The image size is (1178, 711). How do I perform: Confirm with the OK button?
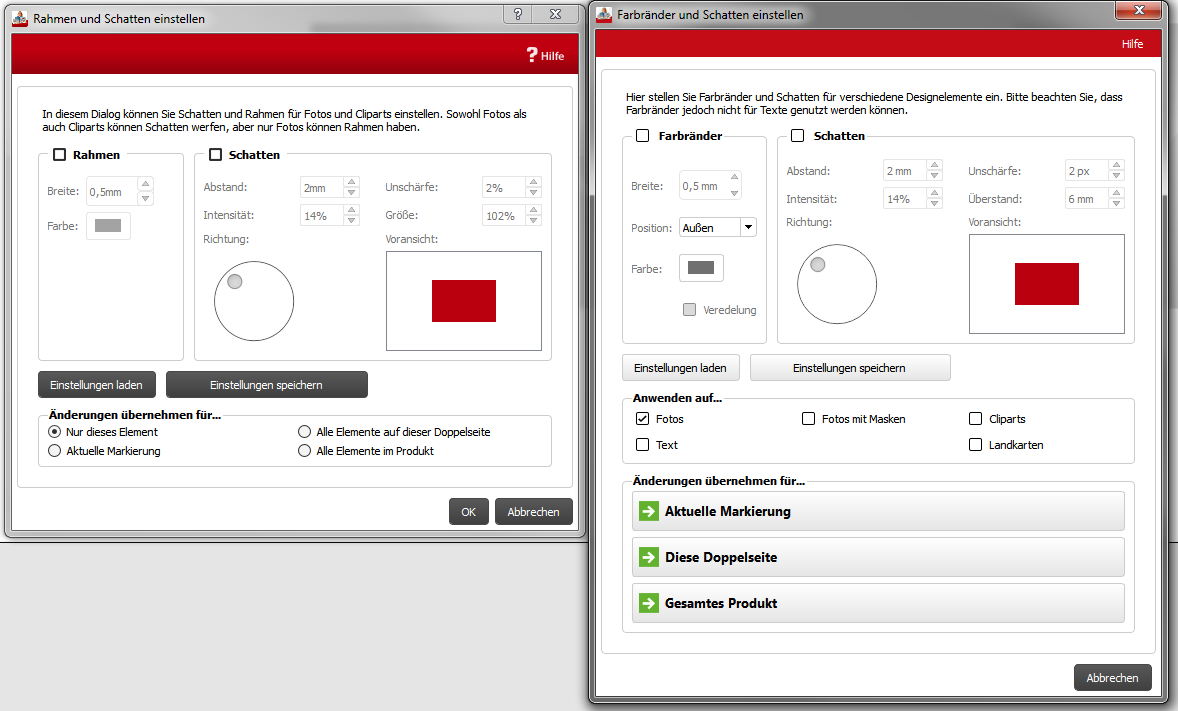point(469,512)
